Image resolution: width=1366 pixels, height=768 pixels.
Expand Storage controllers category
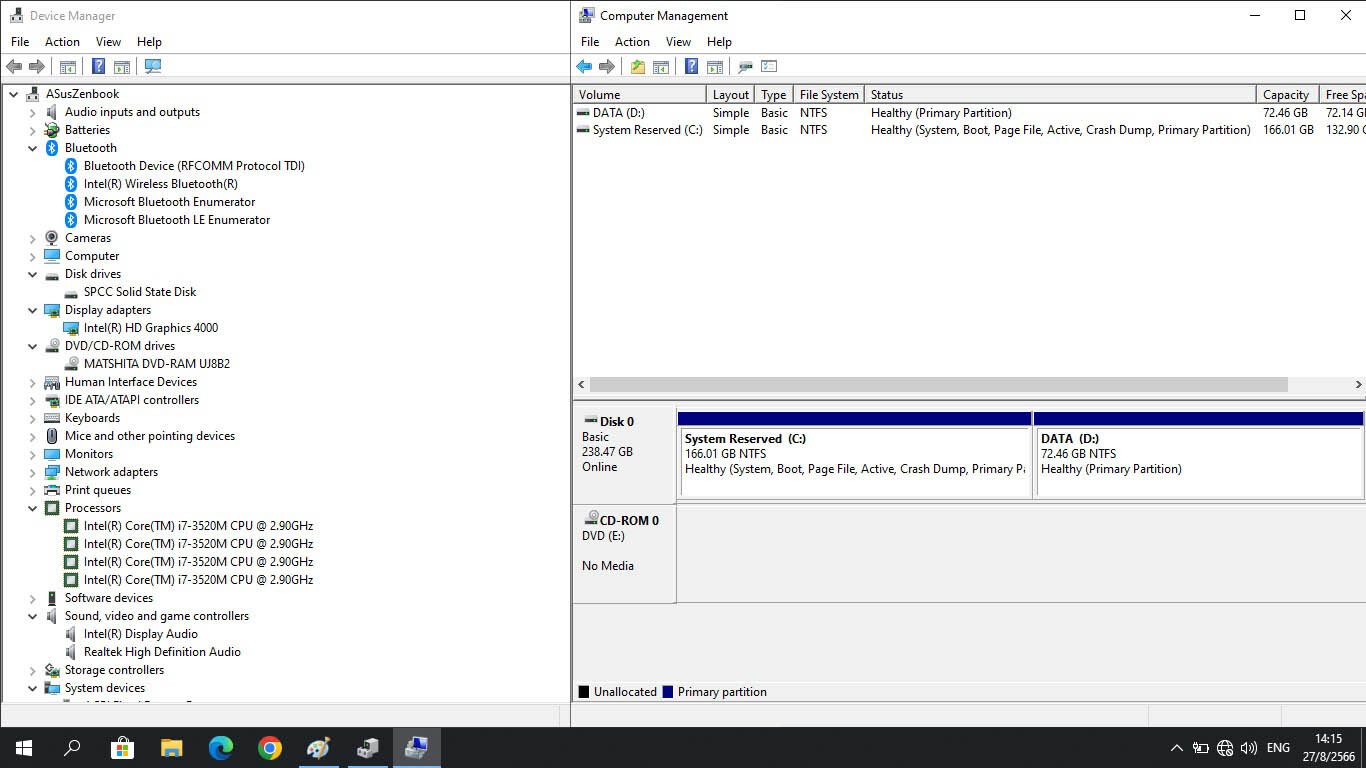click(x=32, y=670)
